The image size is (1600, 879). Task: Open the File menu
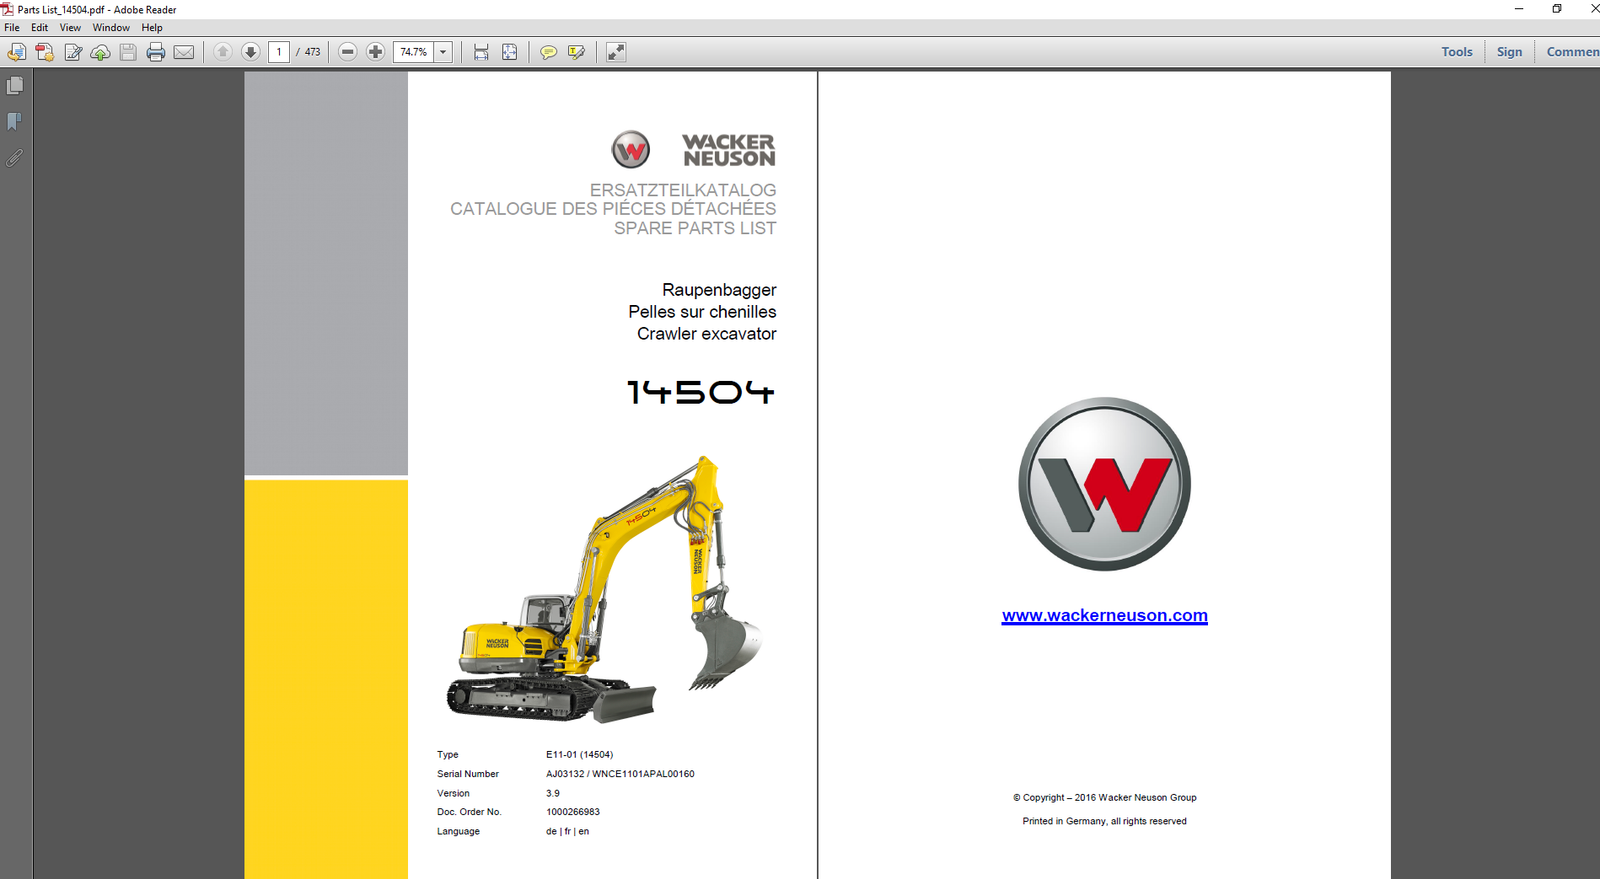click(12, 28)
